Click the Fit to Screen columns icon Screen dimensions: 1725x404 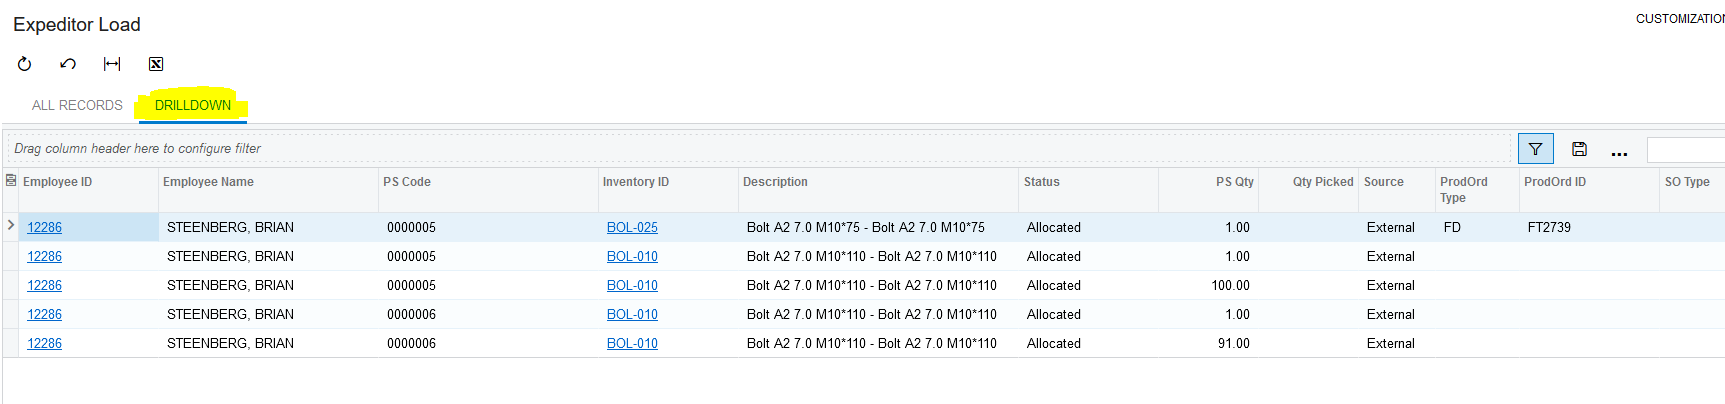click(x=112, y=64)
